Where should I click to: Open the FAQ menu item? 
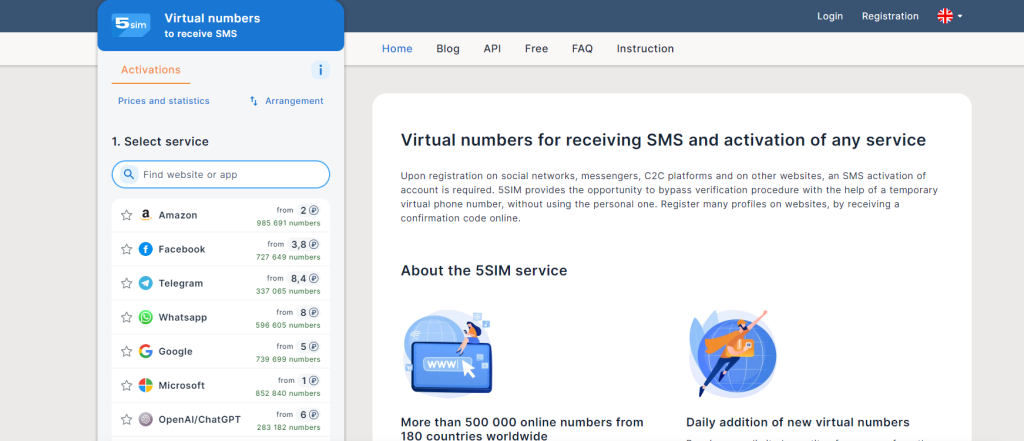tap(582, 48)
